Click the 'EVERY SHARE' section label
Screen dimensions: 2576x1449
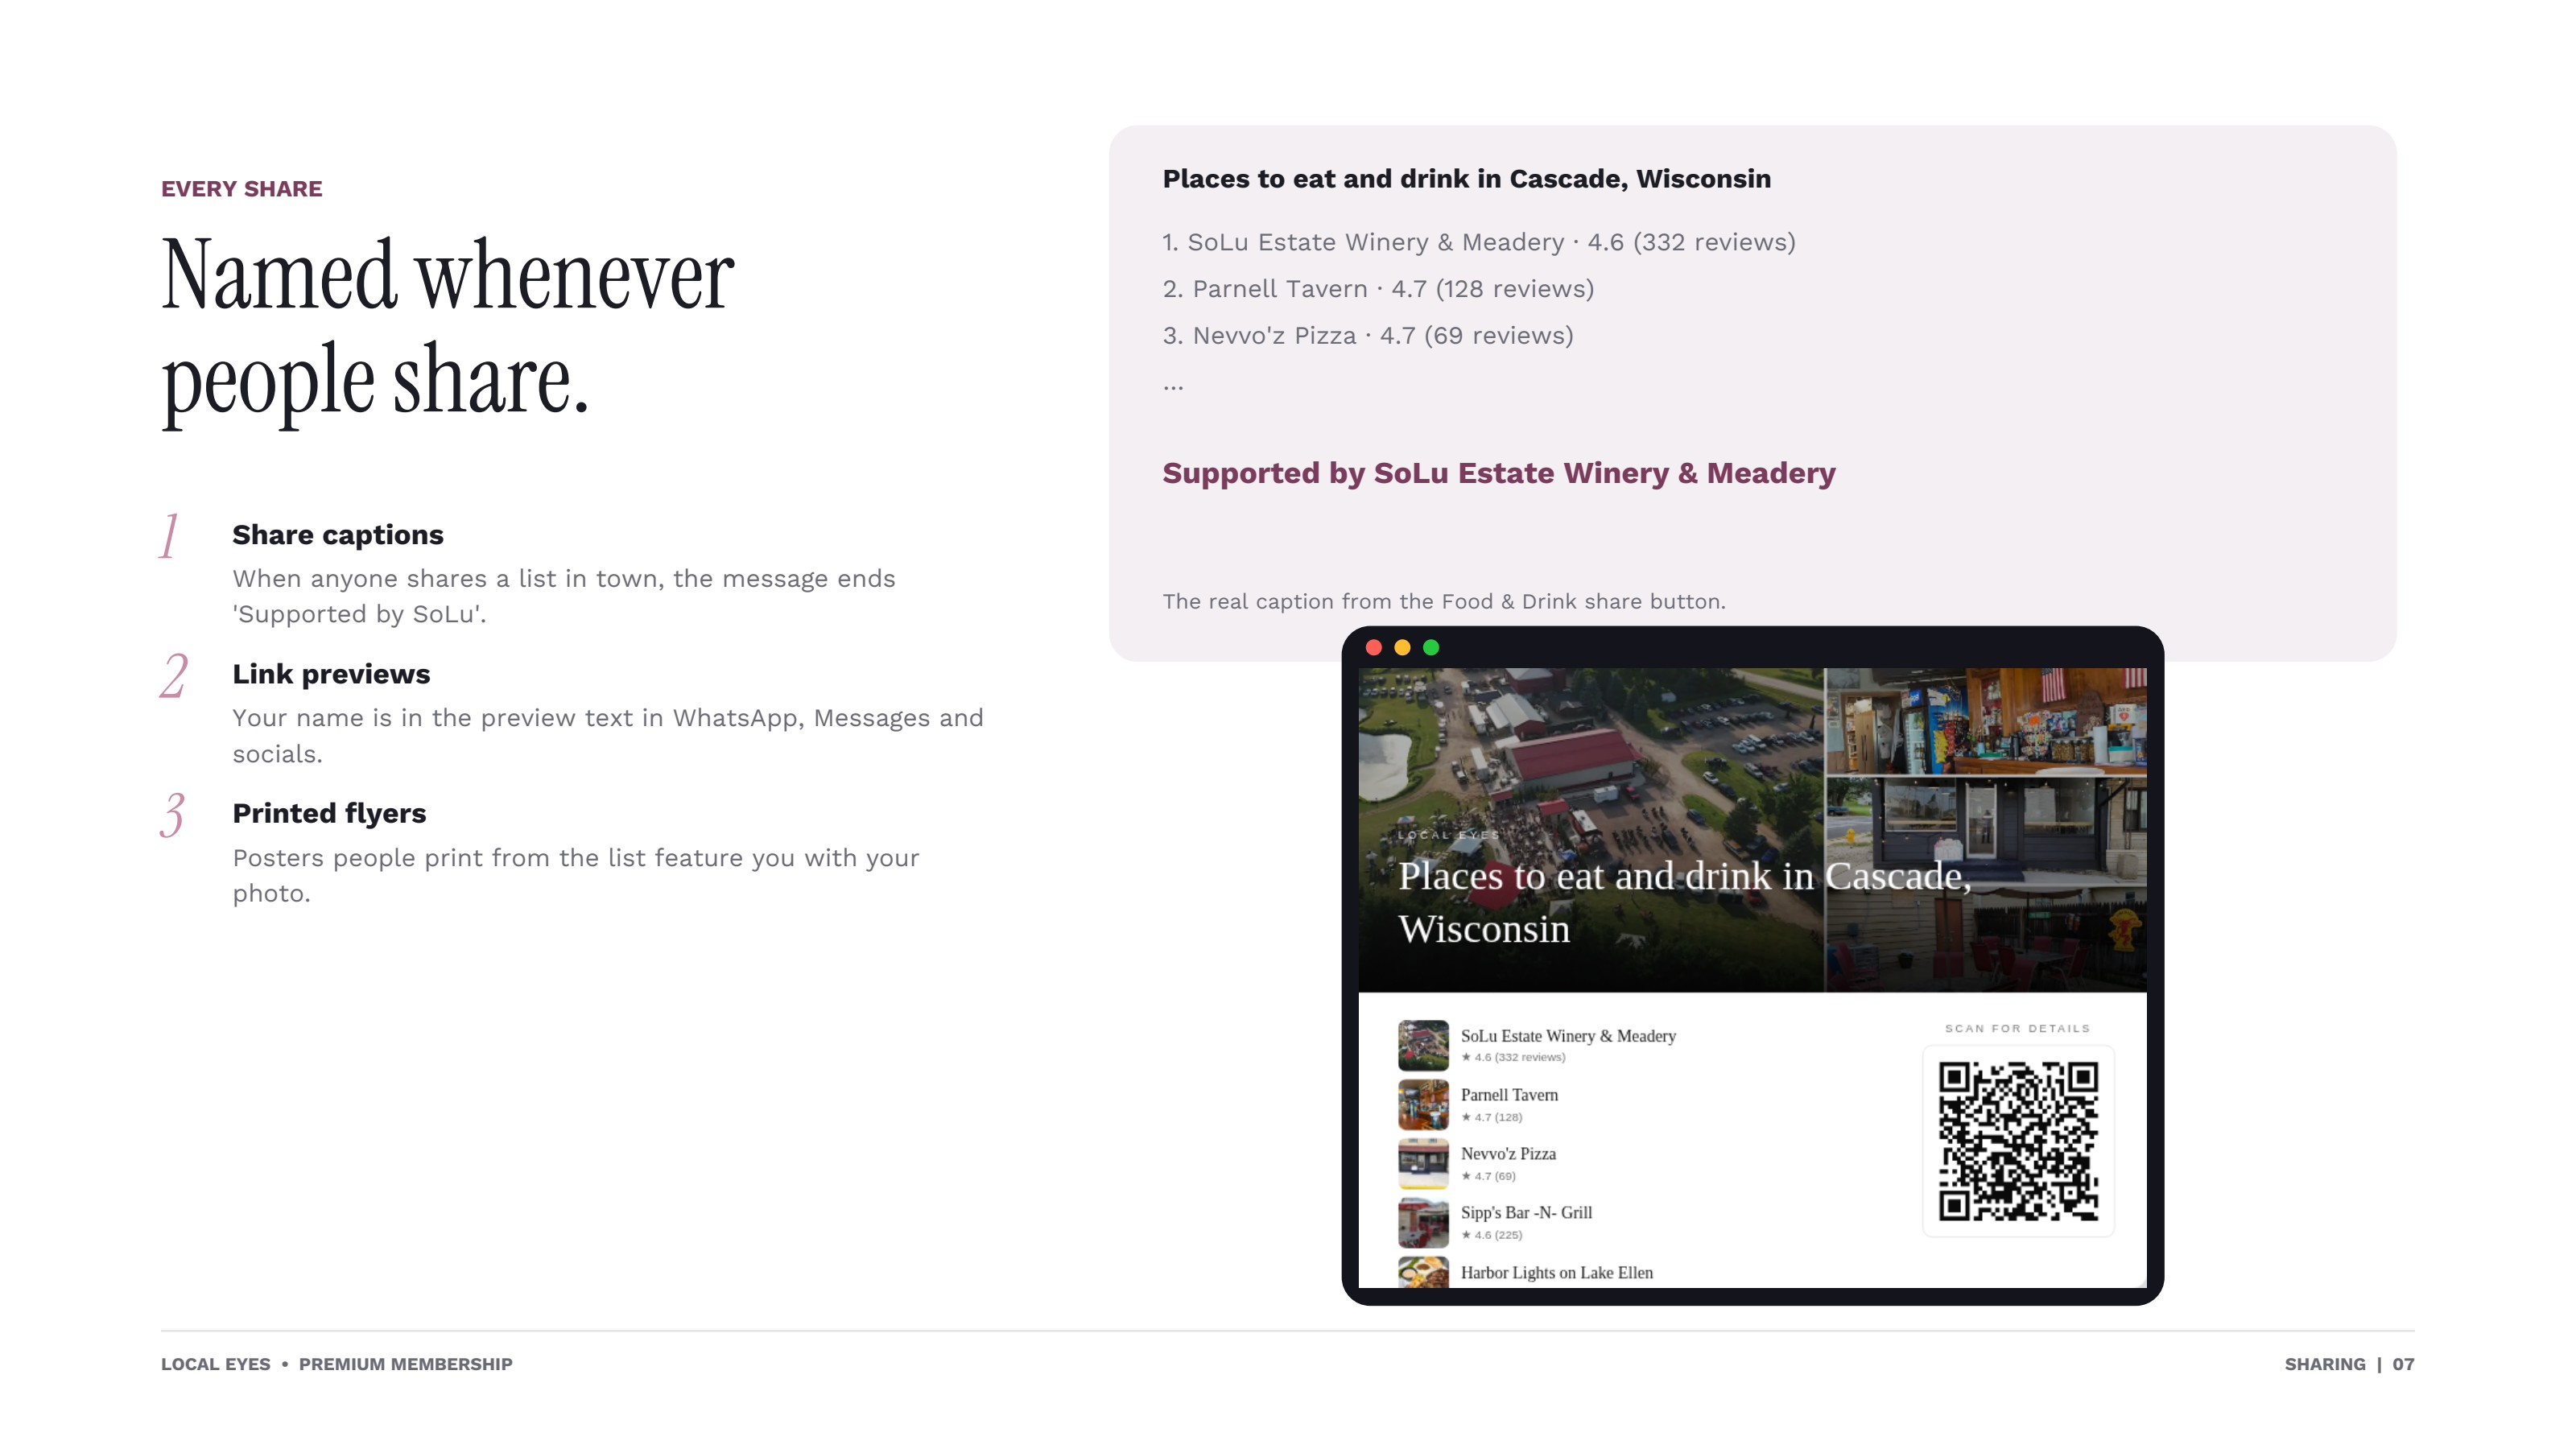click(242, 189)
